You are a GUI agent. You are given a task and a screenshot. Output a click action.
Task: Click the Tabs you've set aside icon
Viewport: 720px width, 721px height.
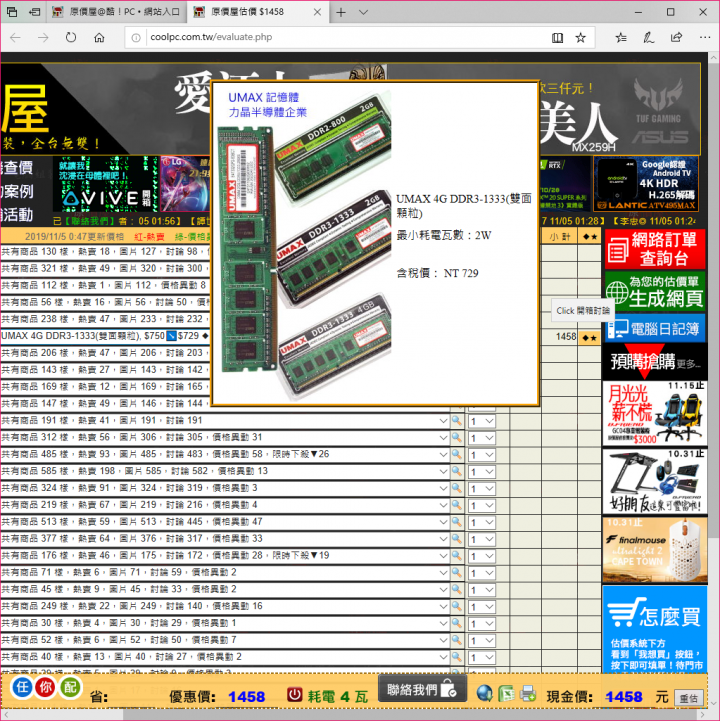coord(12,12)
